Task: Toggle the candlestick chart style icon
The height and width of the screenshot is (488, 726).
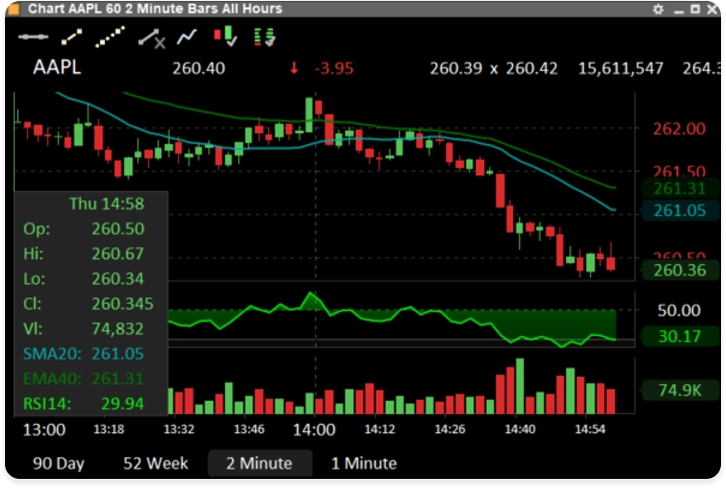Action: 225,36
